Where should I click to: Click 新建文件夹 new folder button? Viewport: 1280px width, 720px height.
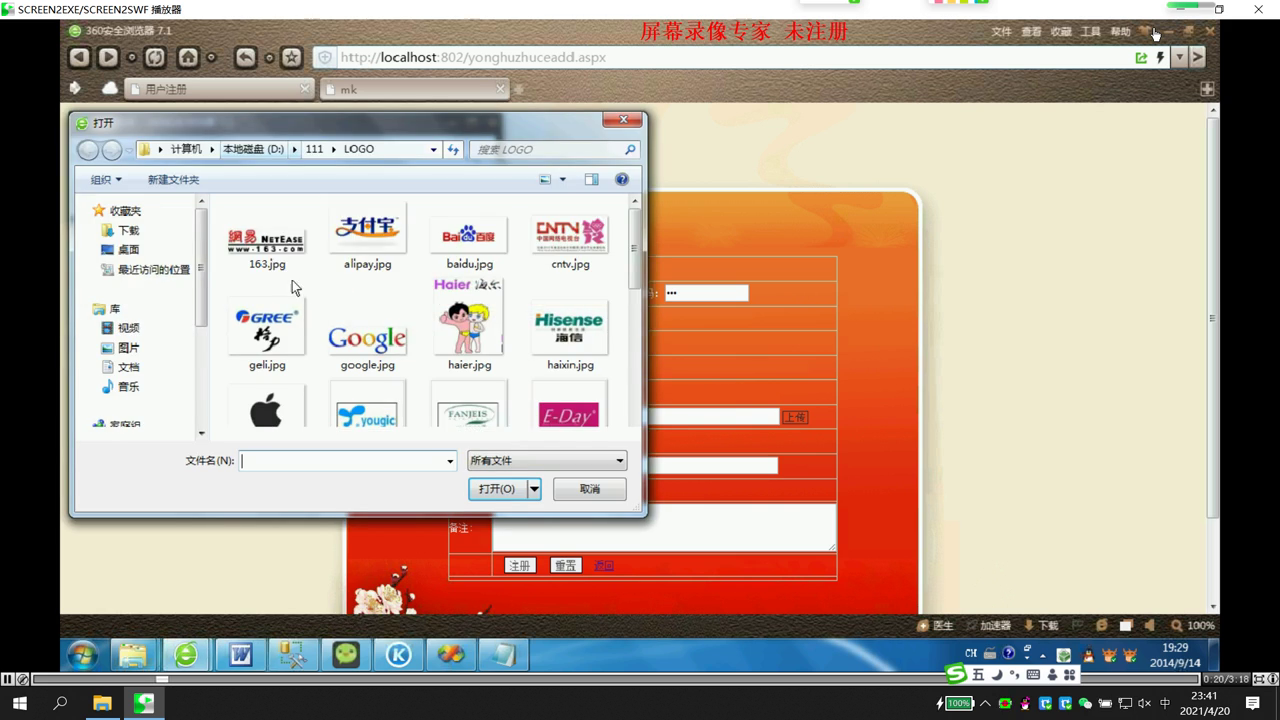(174, 180)
